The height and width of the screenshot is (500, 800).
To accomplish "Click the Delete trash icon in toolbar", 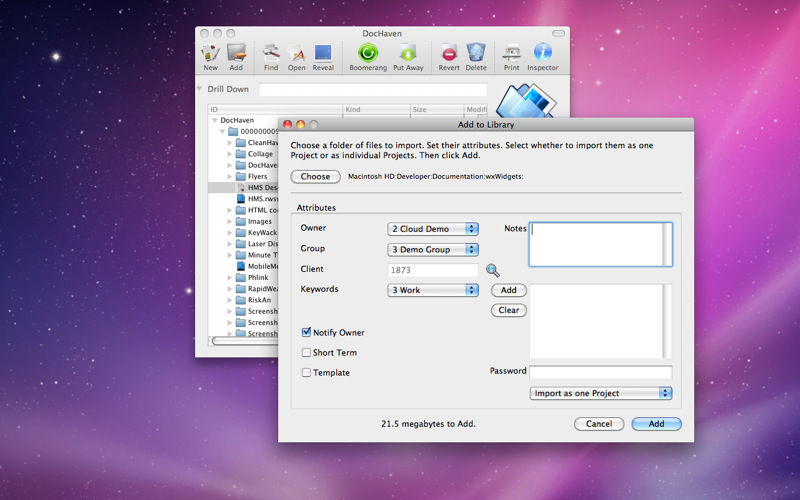I will coord(476,53).
